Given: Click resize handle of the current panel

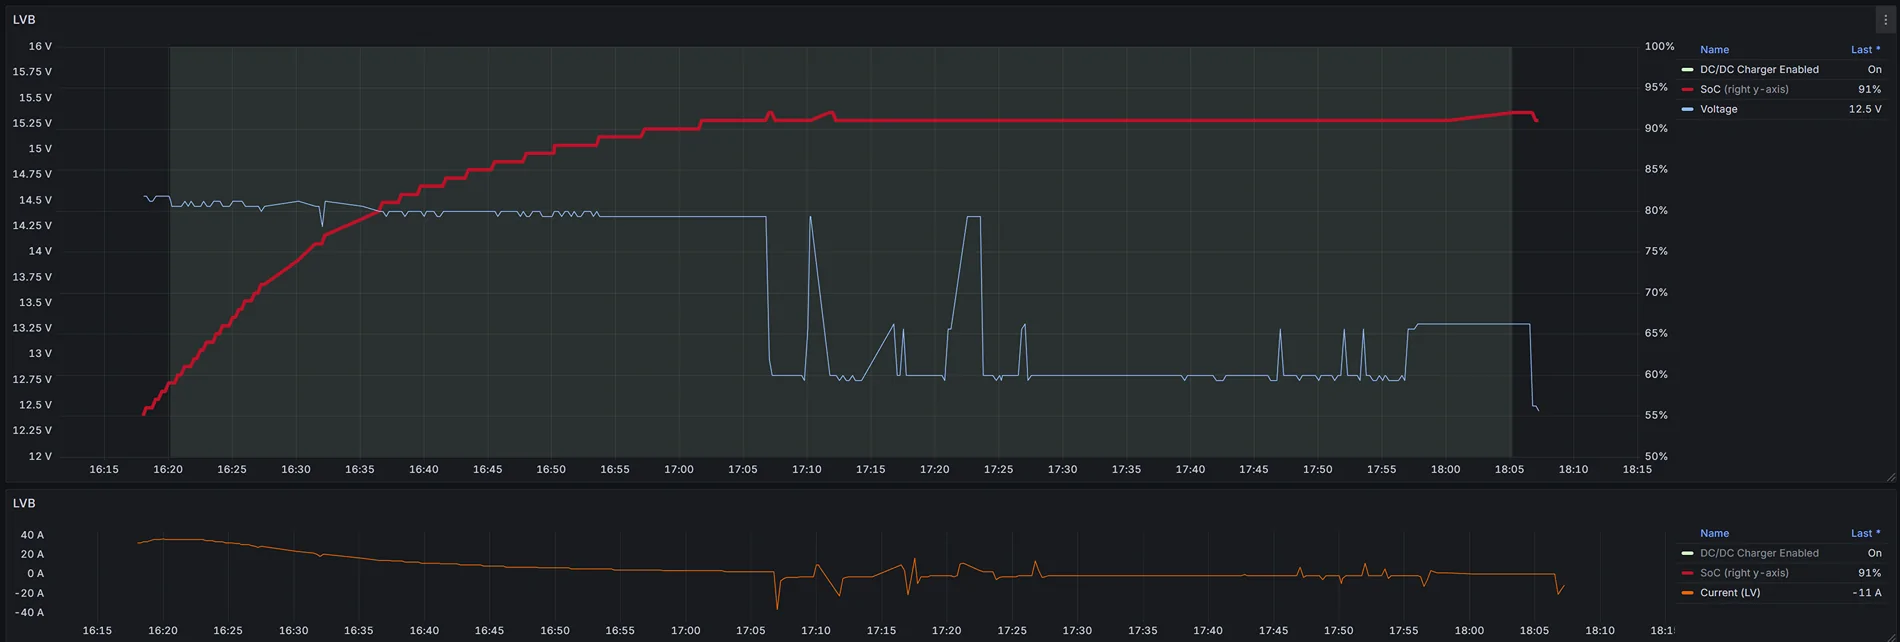Looking at the screenshot, I should (x=1890, y=637).
